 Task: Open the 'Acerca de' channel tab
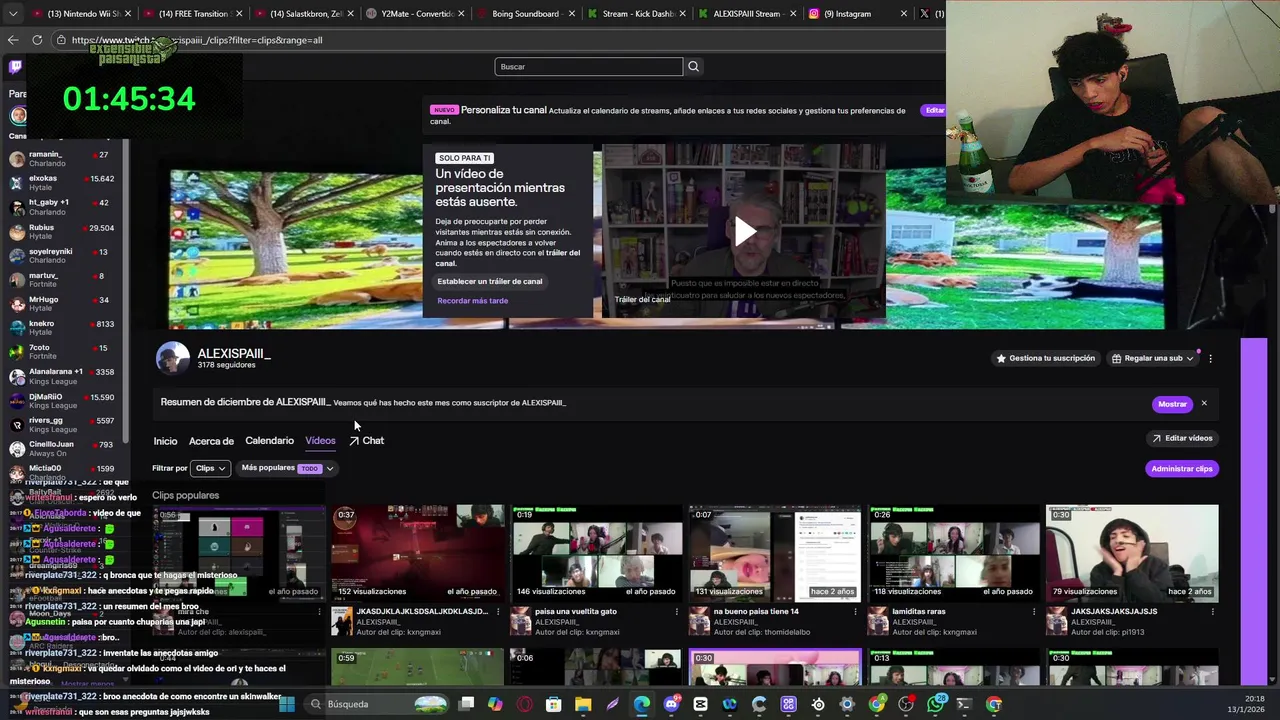[211, 441]
